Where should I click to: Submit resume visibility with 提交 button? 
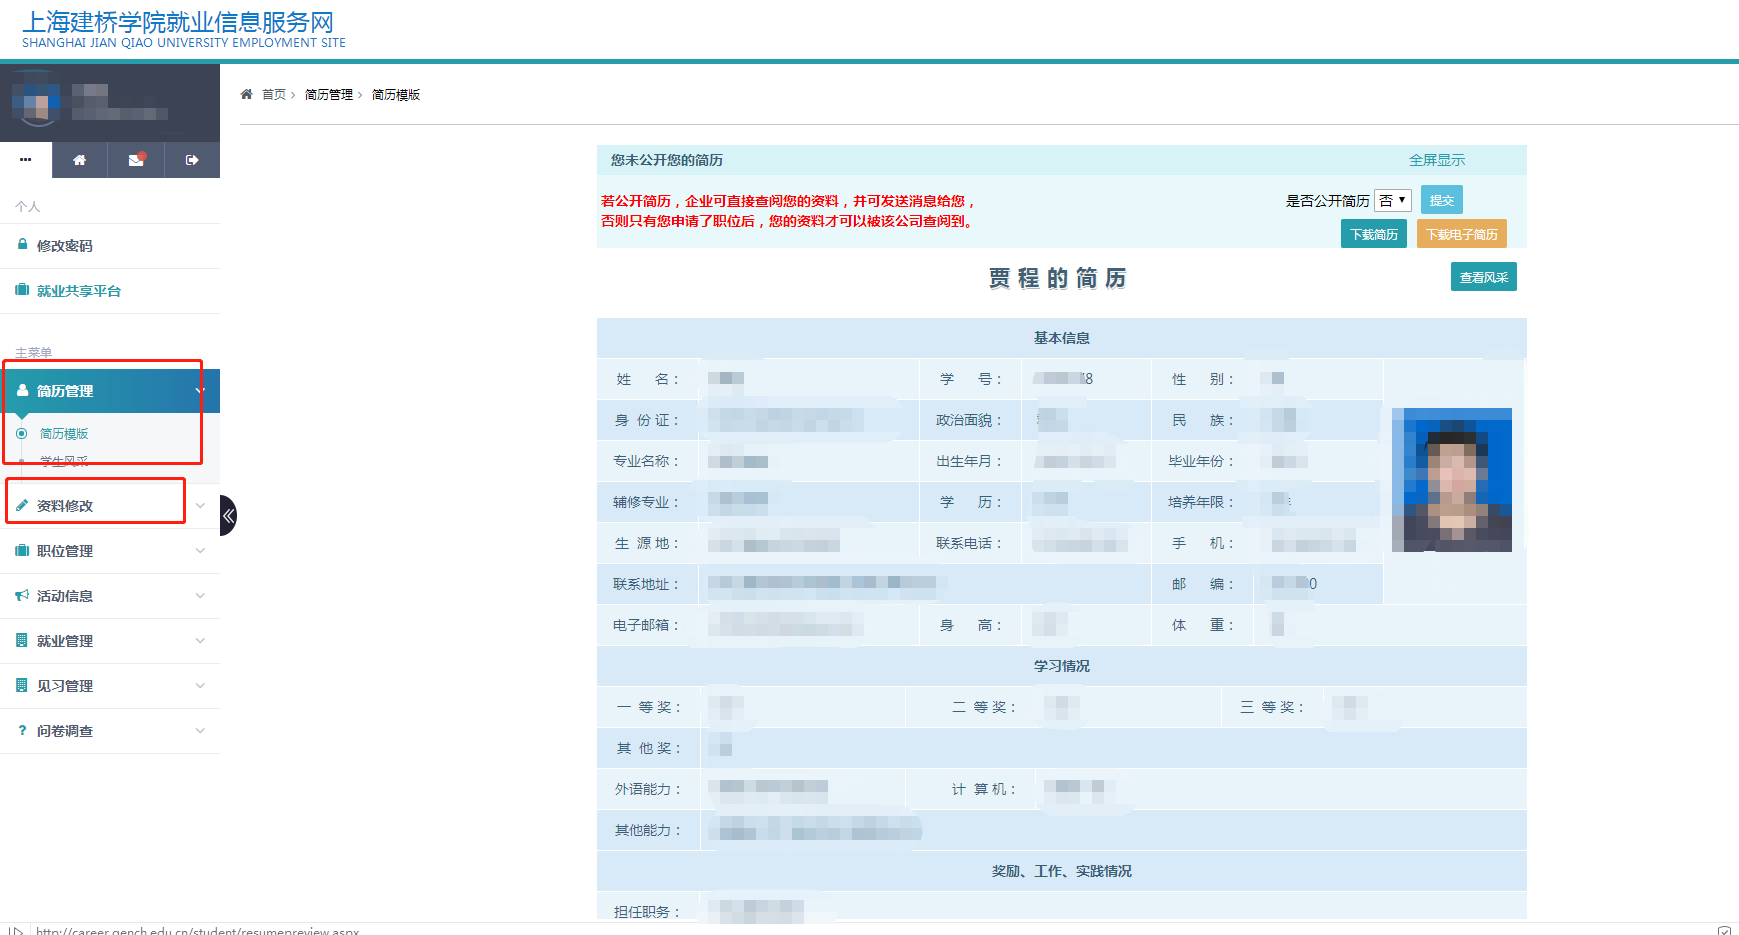(x=1441, y=199)
